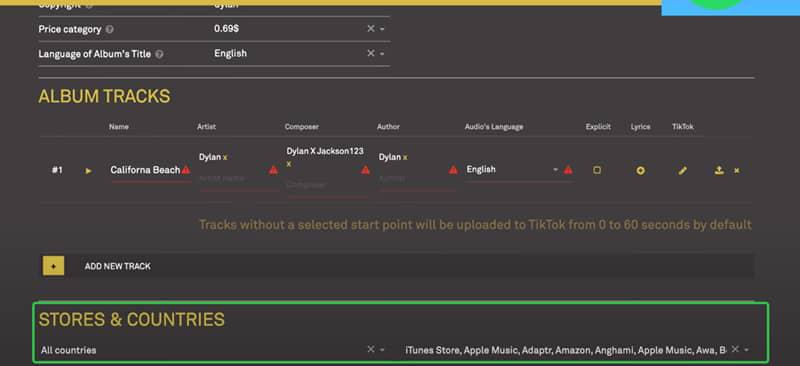
Task: Click the warning icon beside track name
Action: 186,169
